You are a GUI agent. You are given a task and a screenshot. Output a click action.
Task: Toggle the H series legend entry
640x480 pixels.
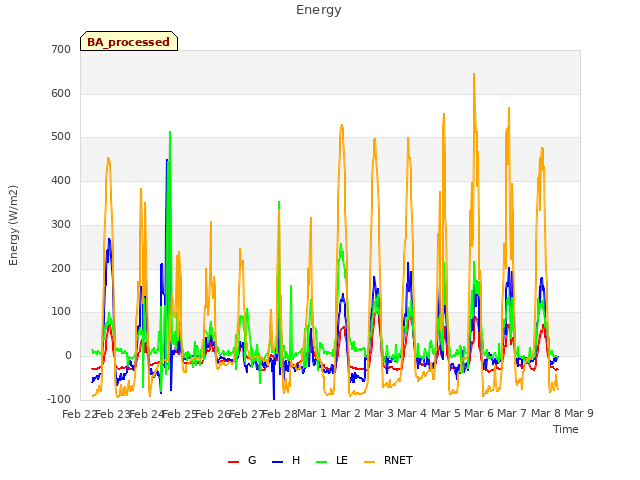click(x=286, y=461)
